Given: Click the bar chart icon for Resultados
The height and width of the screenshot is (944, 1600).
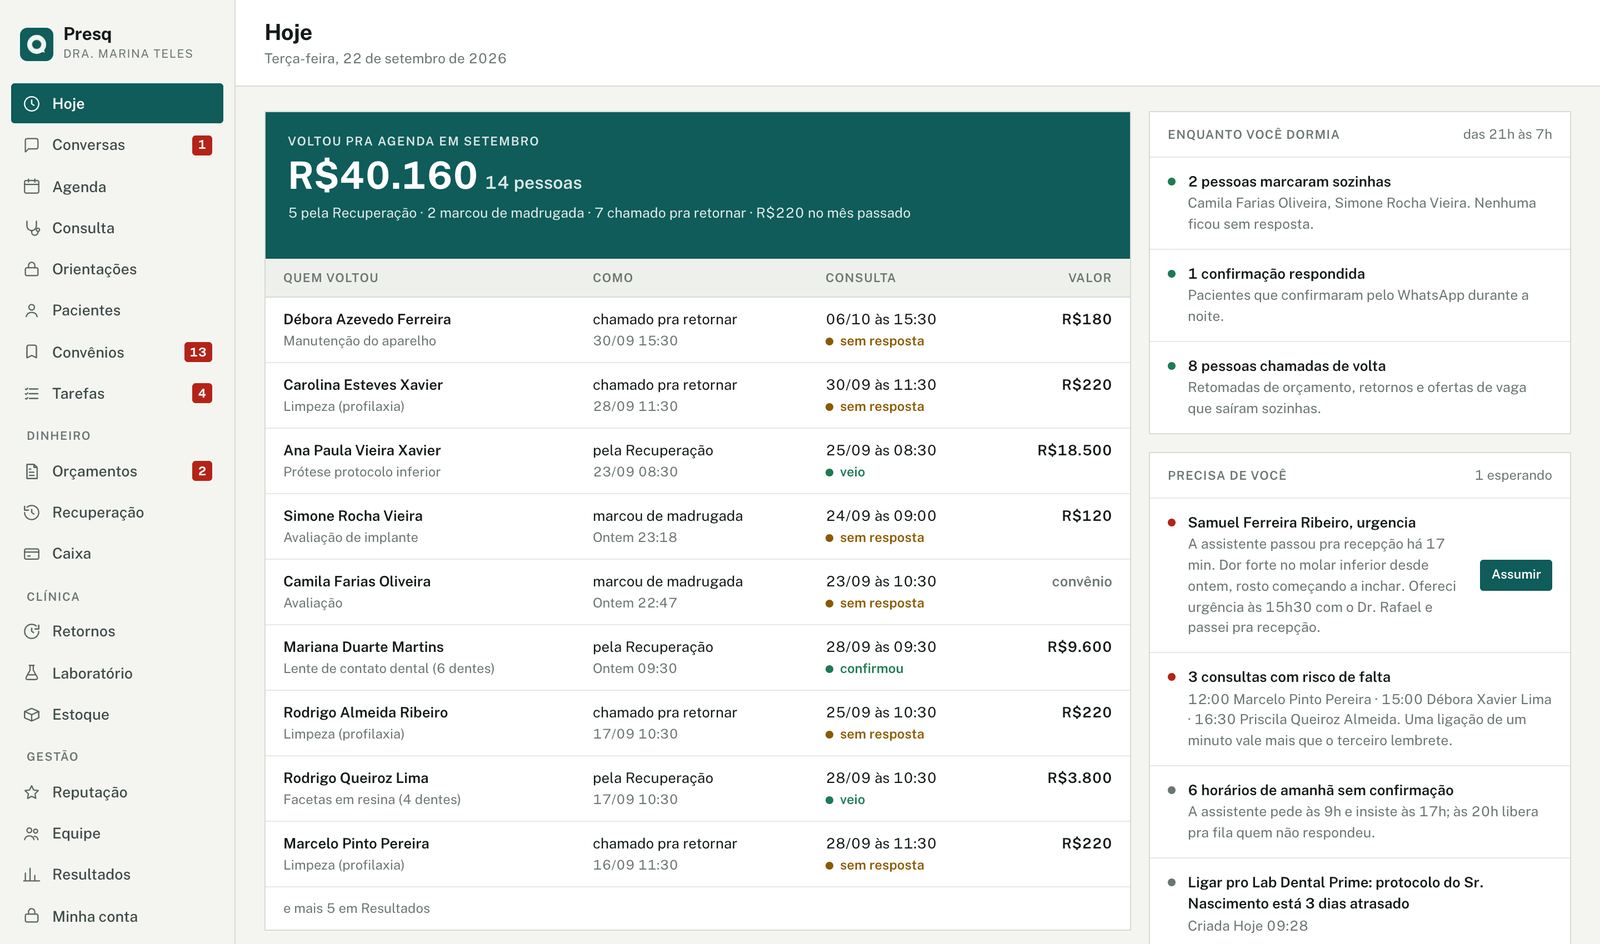Looking at the screenshot, I should (x=32, y=875).
